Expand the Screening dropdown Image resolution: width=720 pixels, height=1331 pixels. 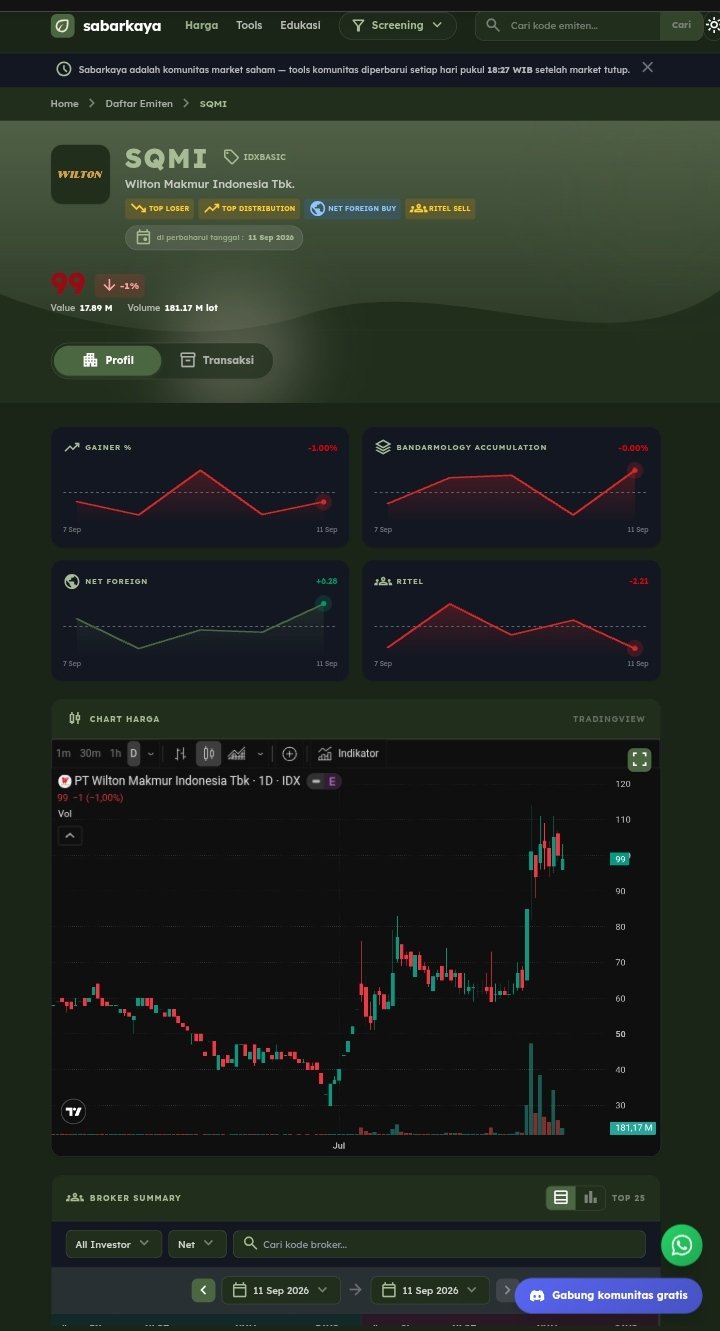[398, 25]
